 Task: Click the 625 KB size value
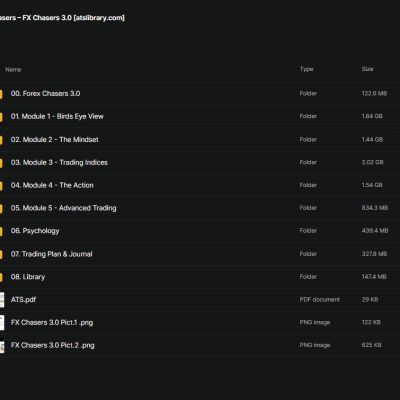372,345
